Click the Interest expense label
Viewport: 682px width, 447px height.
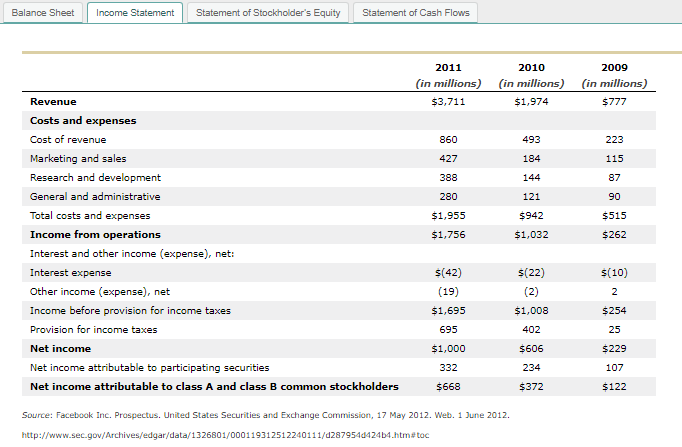click(x=70, y=273)
